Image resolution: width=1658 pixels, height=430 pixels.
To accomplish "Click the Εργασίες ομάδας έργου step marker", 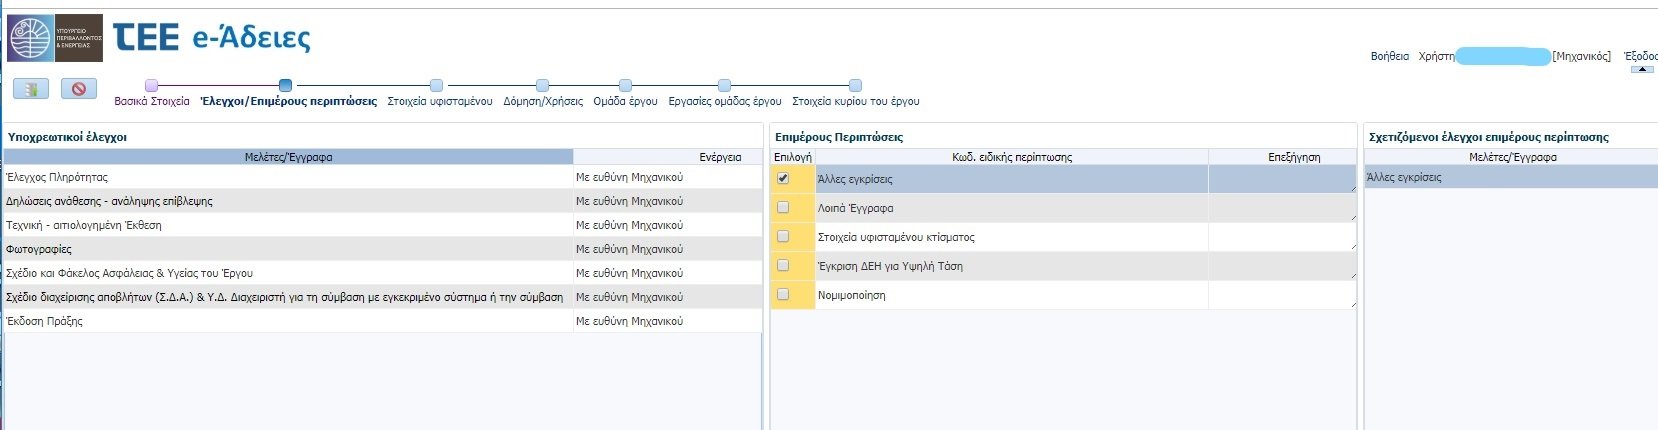I will tap(724, 86).
